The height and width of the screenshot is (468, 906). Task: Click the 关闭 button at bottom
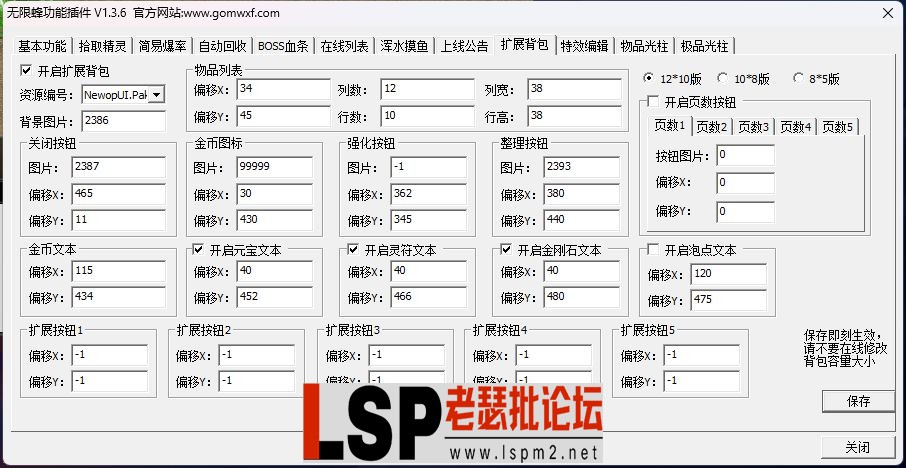[858, 447]
